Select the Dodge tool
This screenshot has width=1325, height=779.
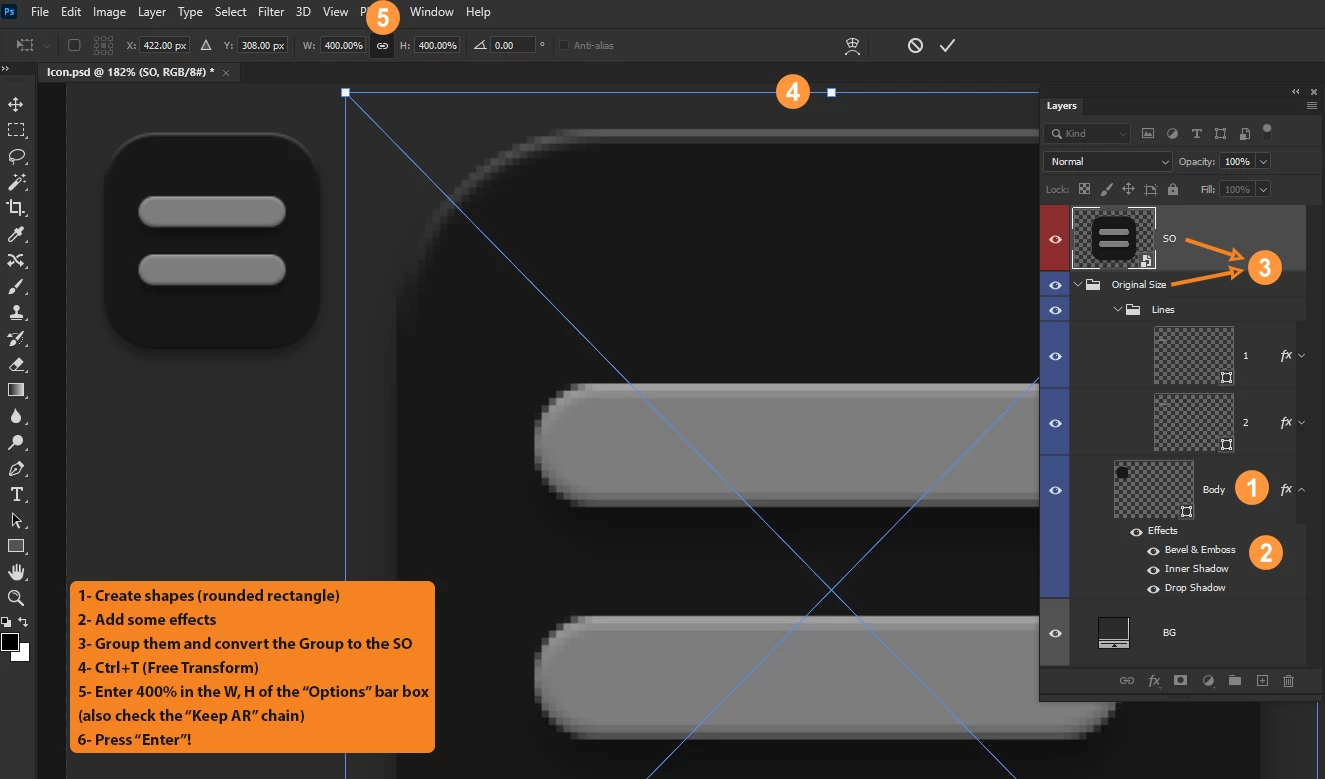click(x=16, y=442)
